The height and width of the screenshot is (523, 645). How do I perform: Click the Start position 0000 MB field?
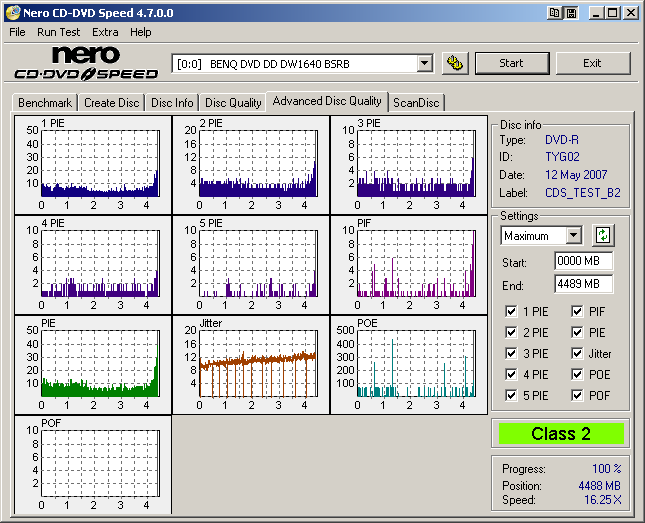583,261
